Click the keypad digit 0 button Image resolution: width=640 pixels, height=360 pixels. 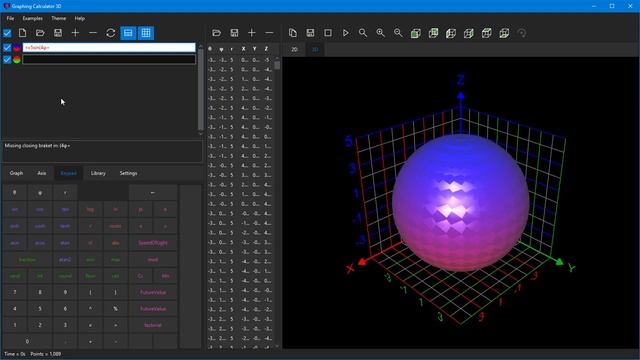coord(27,341)
